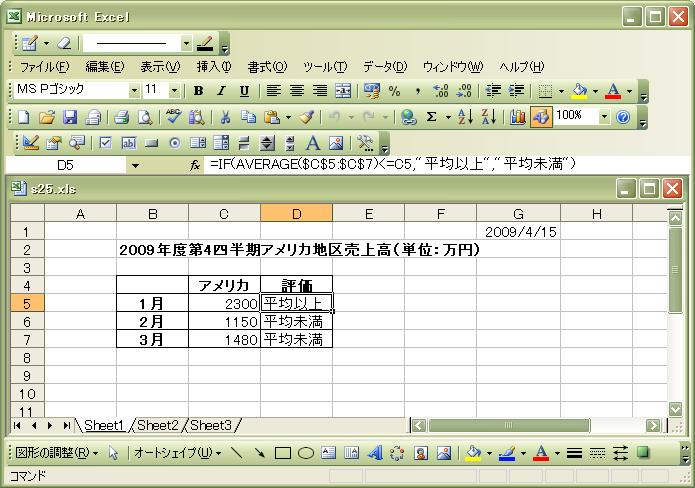
Task: Expand the font name dropdown
Action: (134, 91)
